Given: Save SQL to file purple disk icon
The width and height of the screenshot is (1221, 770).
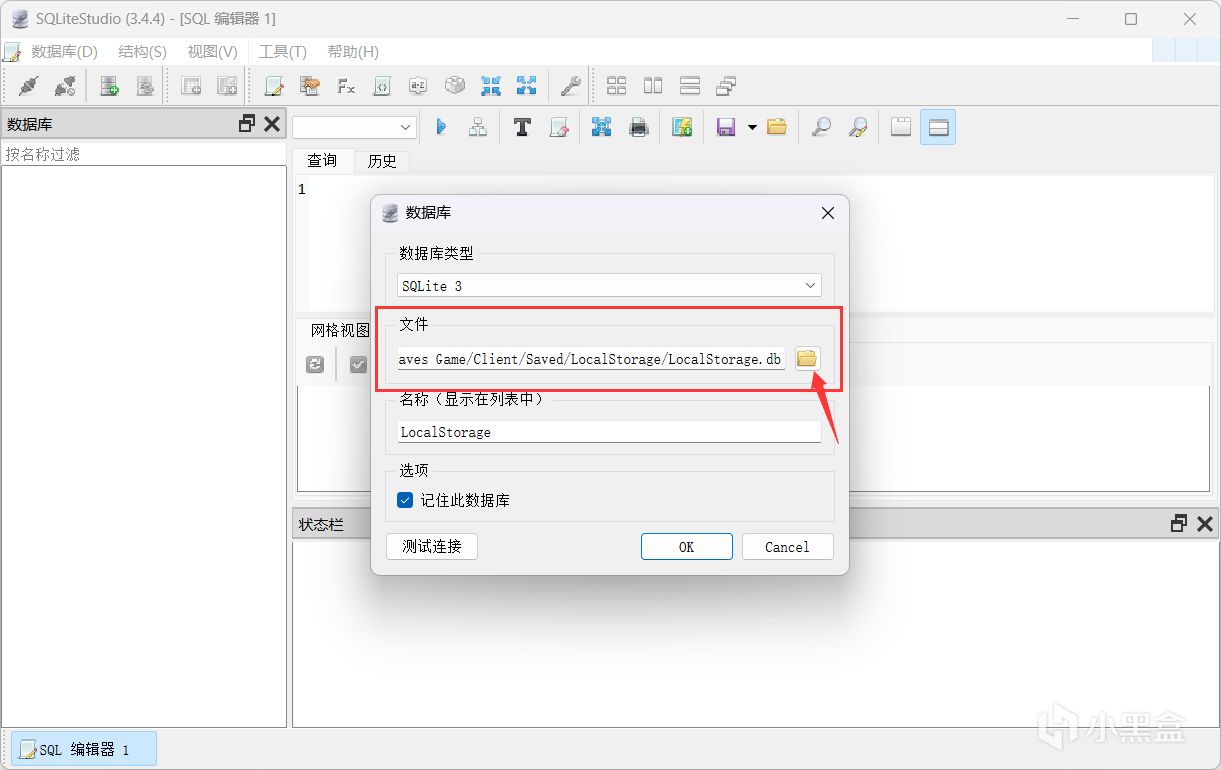Looking at the screenshot, I should (727, 127).
